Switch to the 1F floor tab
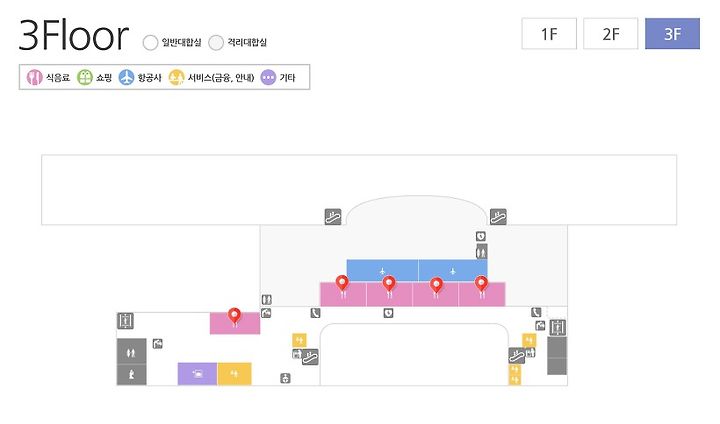Viewport: 720px width, 424px height. 549,34
